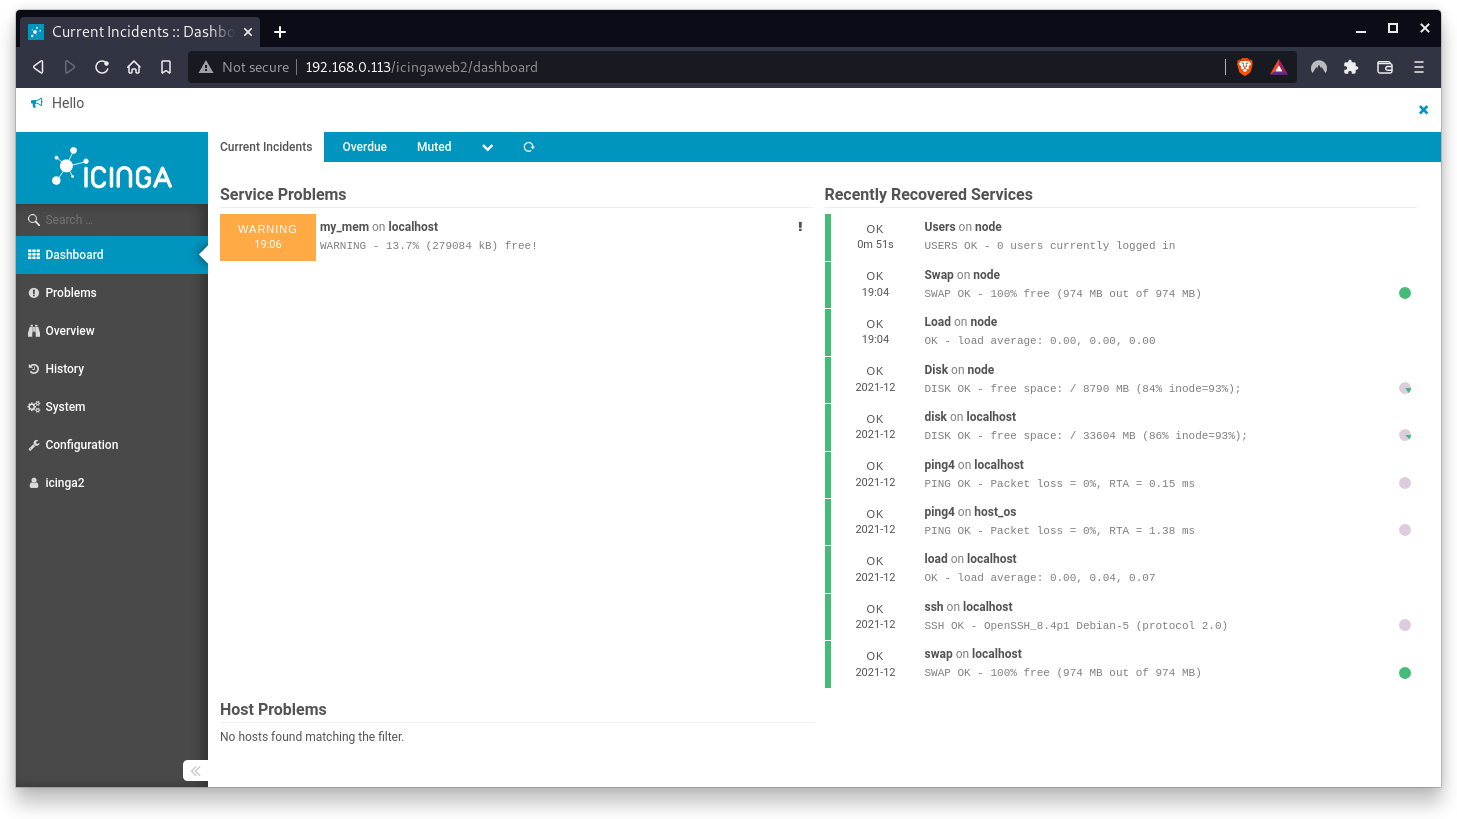
Task: Open the browser hamburger menu
Action: pos(1418,66)
